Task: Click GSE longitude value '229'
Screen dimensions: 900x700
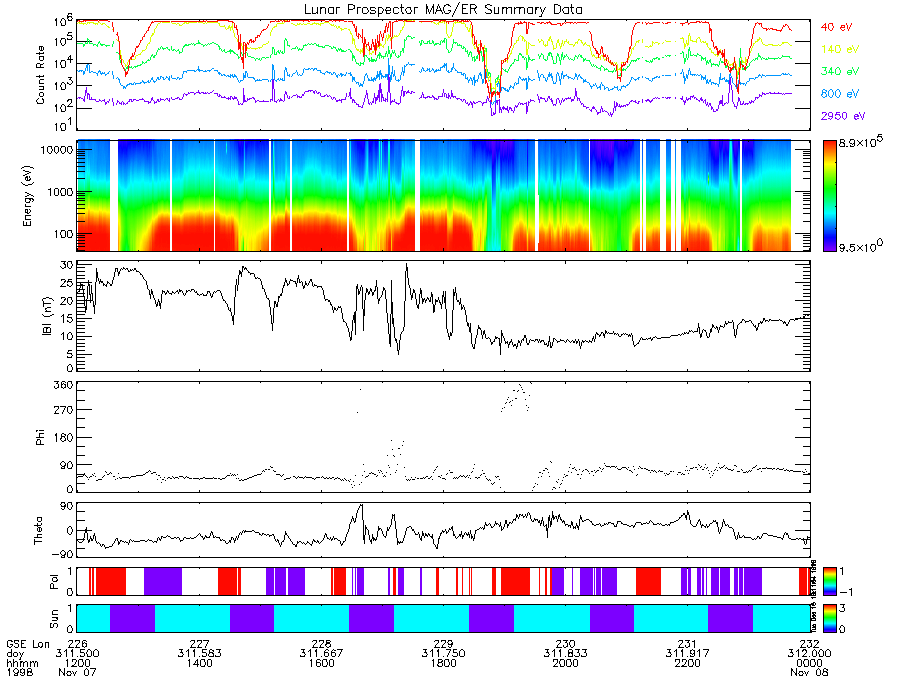Action: tap(444, 644)
